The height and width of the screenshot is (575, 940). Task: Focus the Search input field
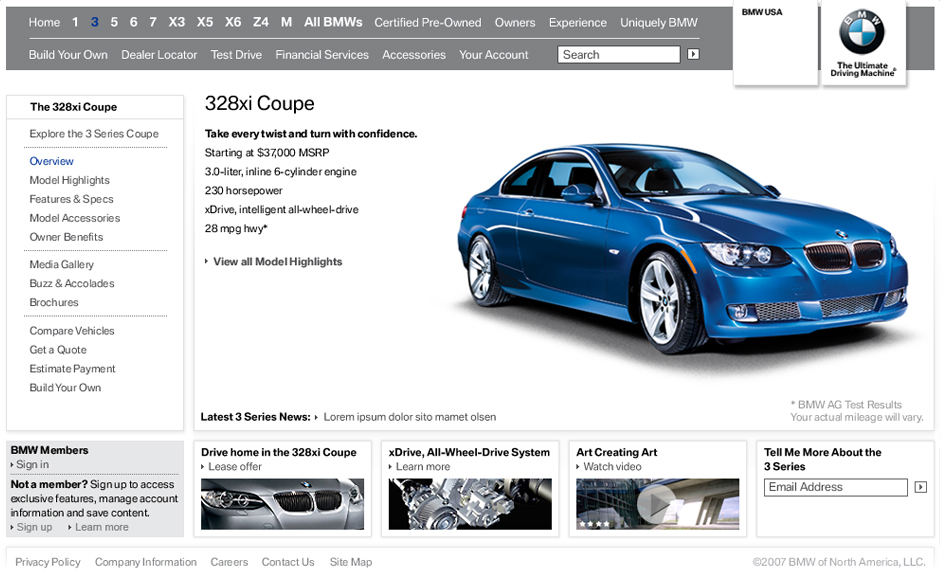pyautogui.click(x=619, y=55)
